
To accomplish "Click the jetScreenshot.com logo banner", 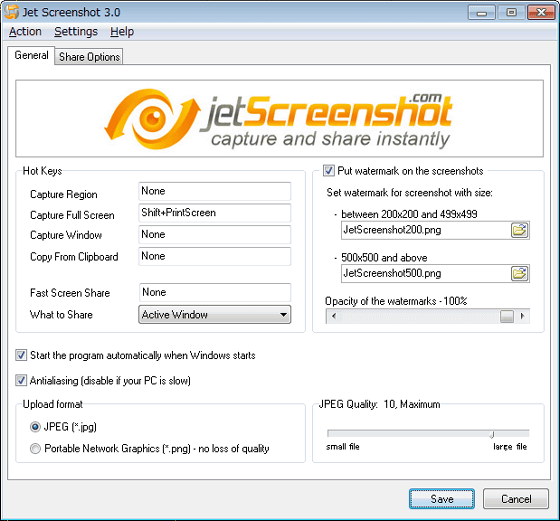I will click(279, 119).
